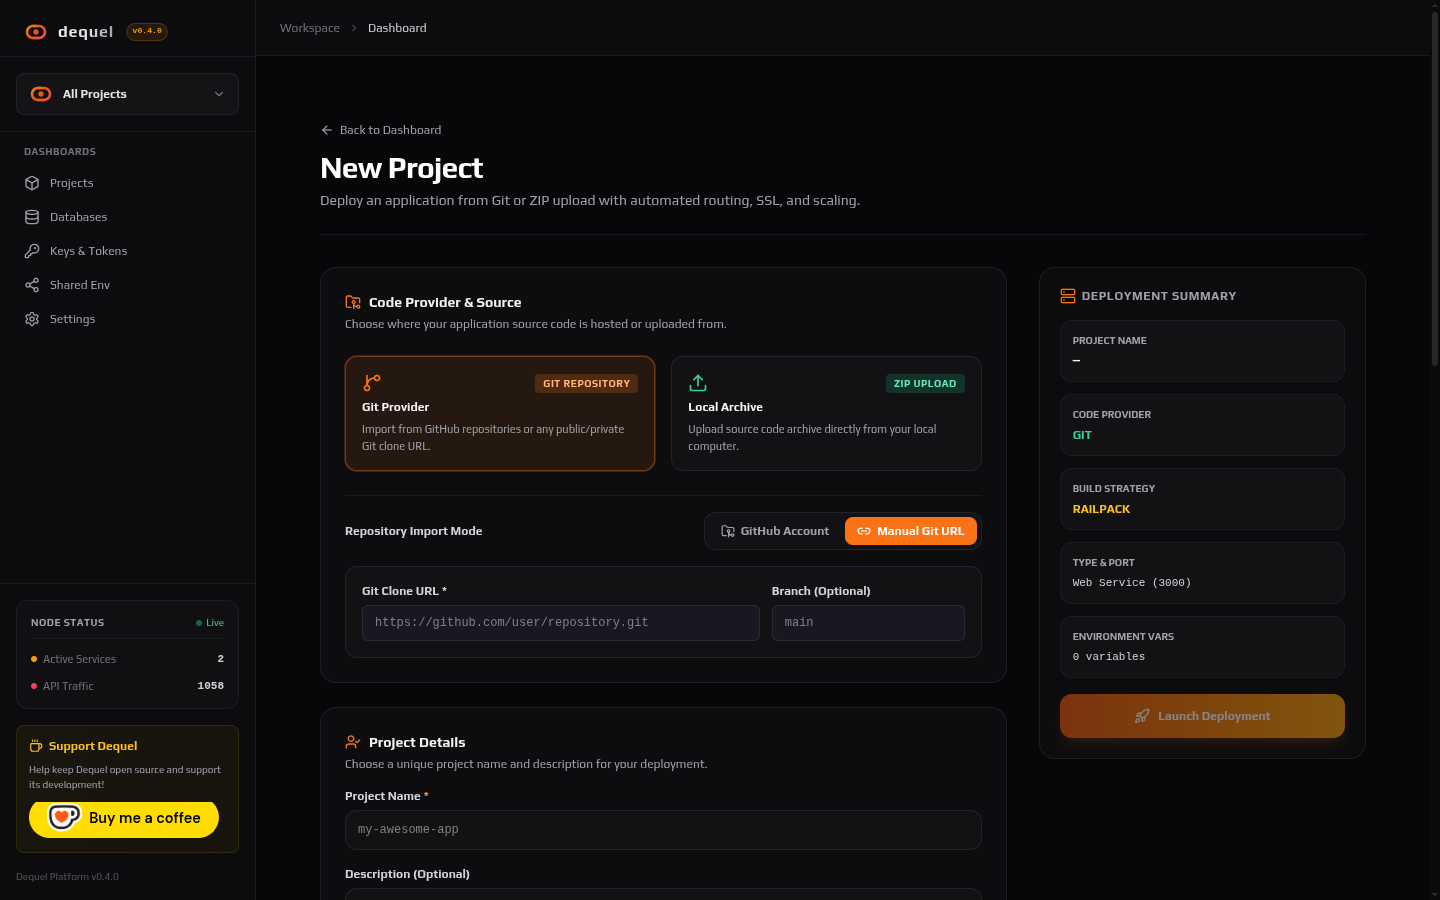Click the Dashboard breadcrumb

[397, 28]
